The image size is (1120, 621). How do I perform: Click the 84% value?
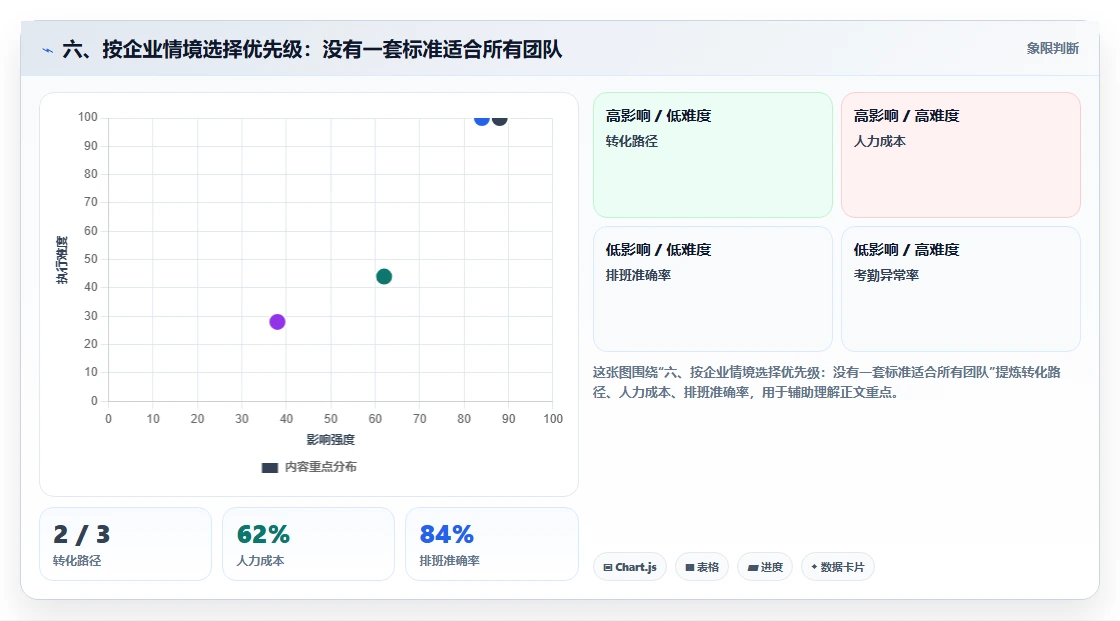pyautogui.click(x=446, y=535)
